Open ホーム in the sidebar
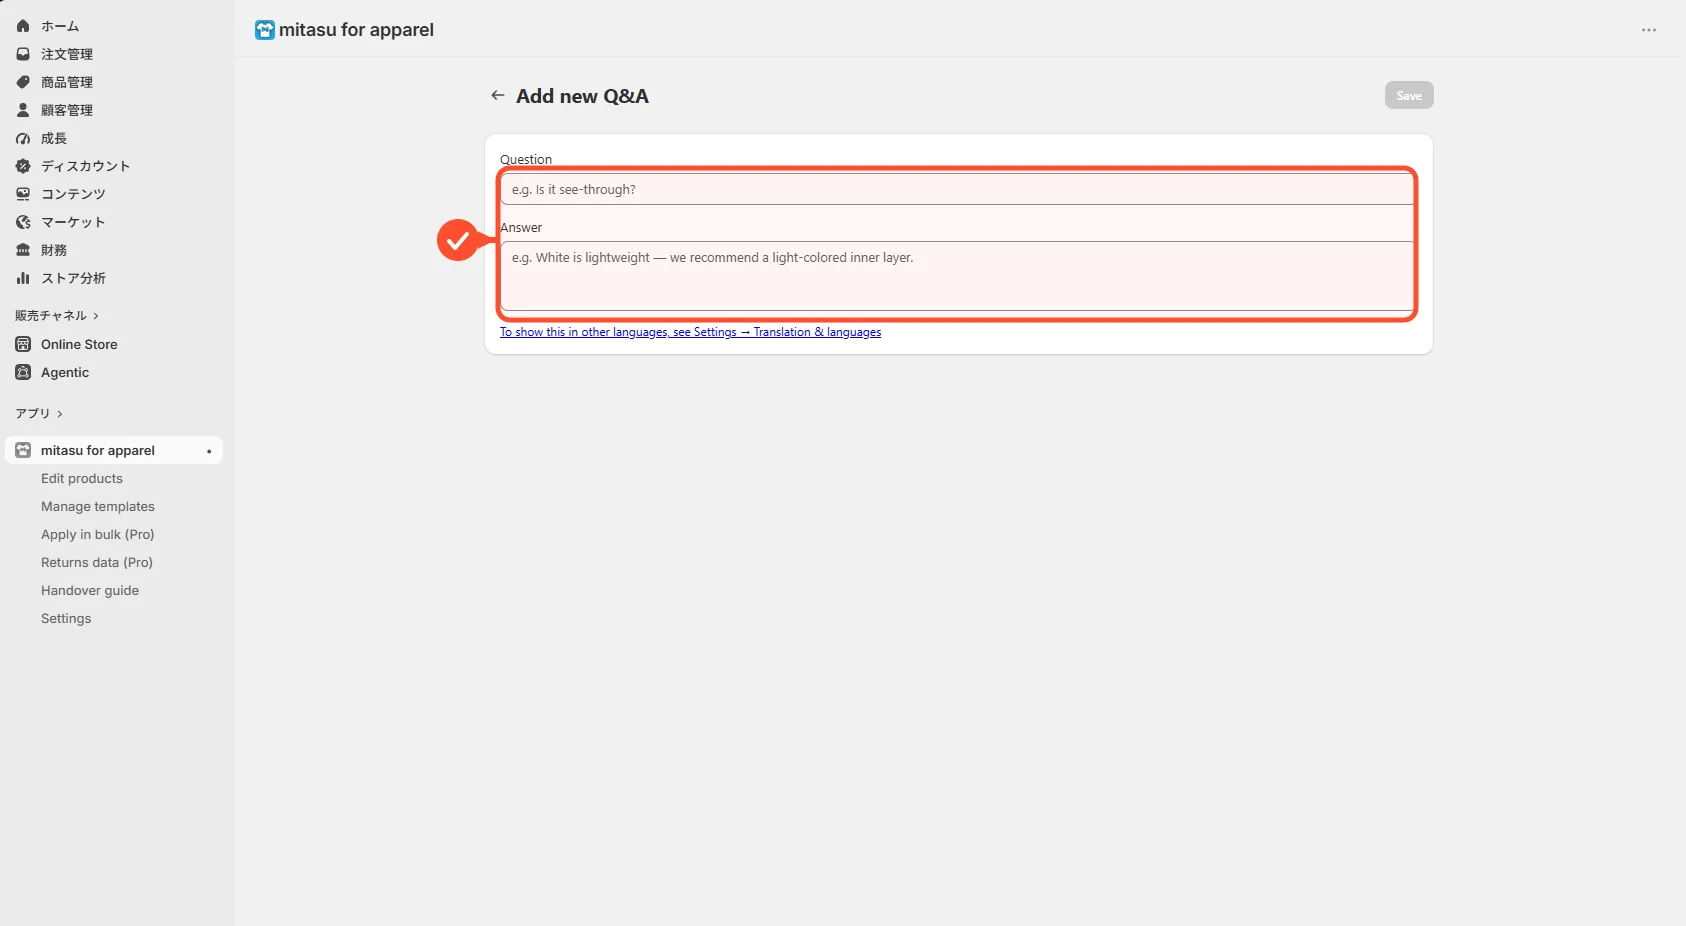The width and height of the screenshot is (1686, 926). (x=60, y=26)
